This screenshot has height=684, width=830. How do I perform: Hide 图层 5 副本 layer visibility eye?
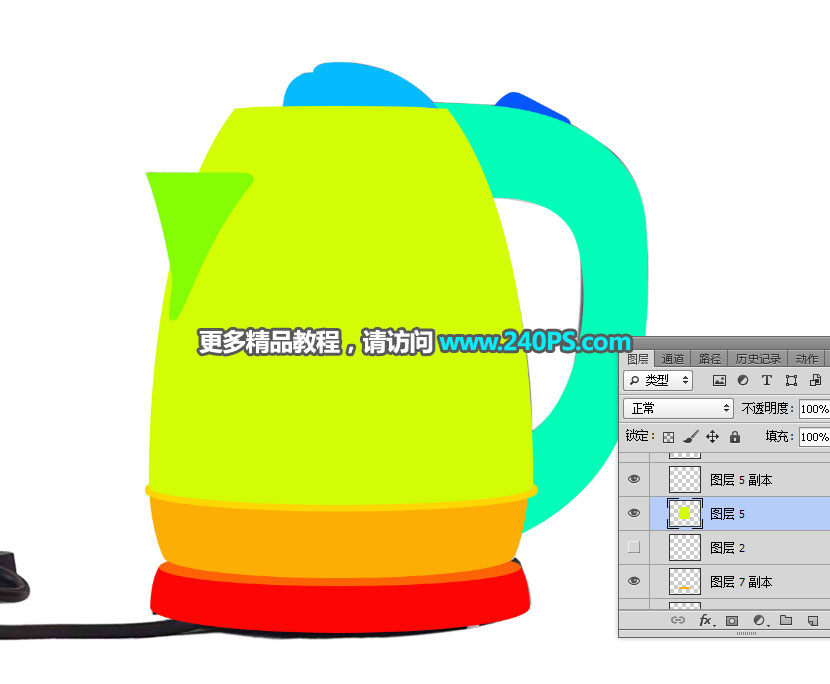pos(634,479)
